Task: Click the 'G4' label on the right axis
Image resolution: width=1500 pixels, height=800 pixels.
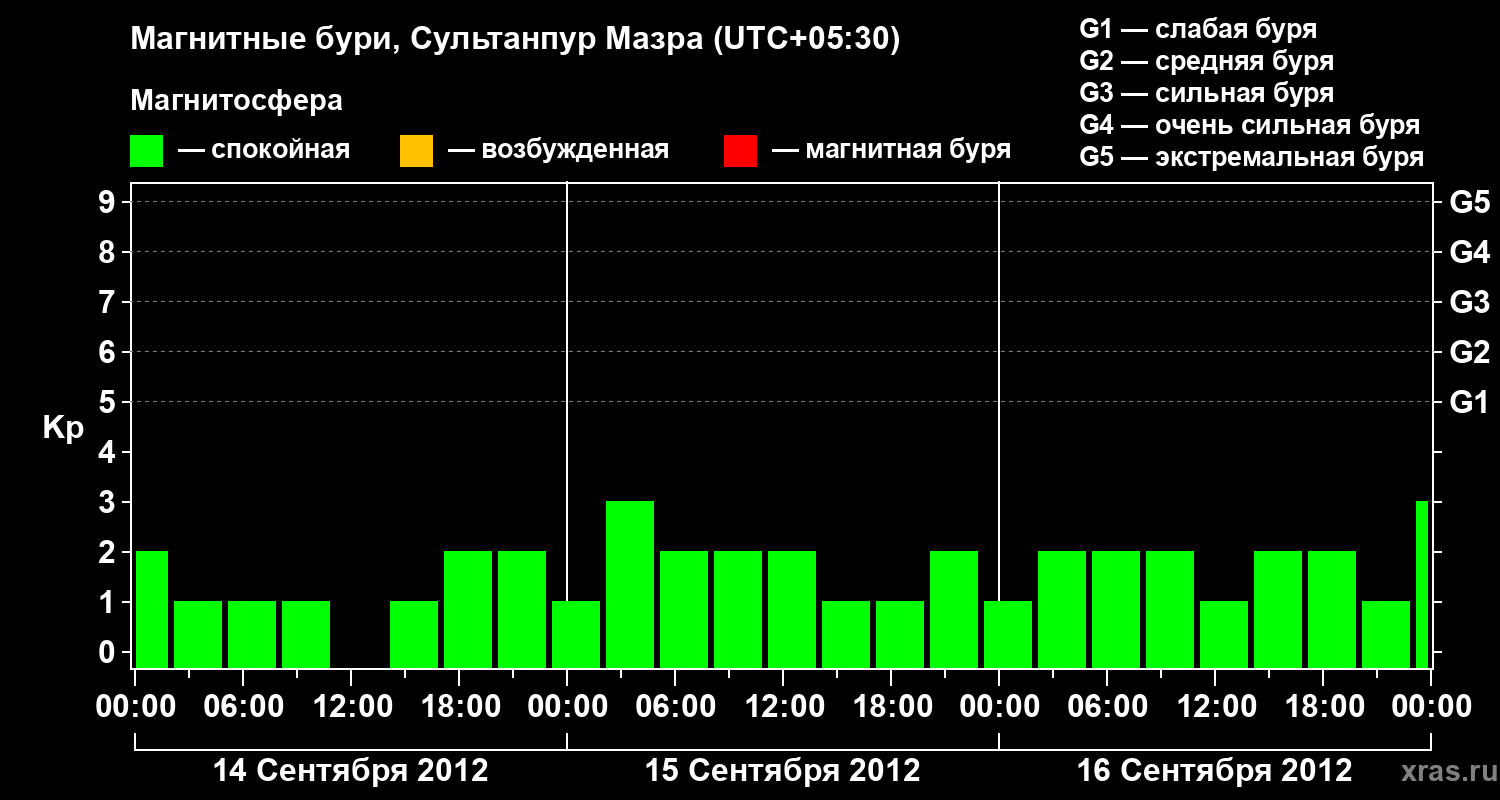Action: point(1469,252)
